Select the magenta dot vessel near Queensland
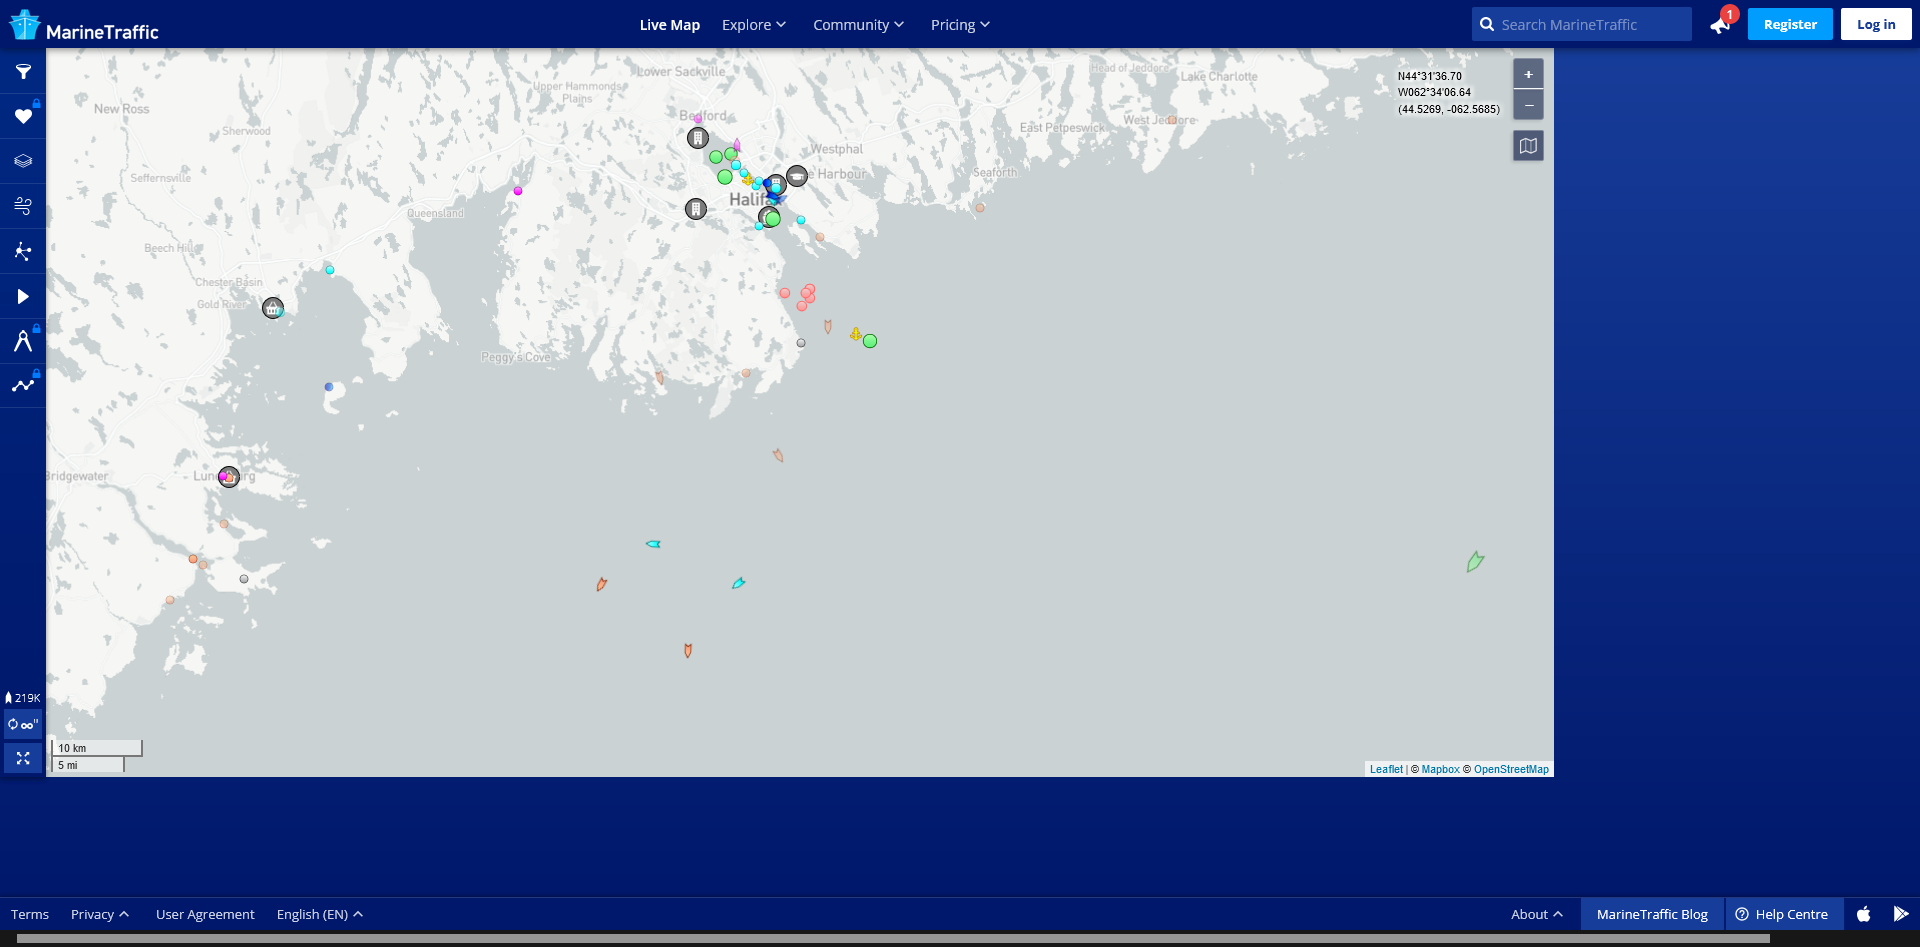Image resolution: width=1920 pixels, height=947 pixels. 518,190
